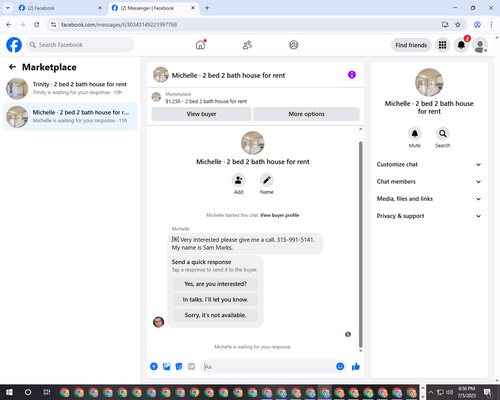
Task: Edit the chat name with pencil icon
Action: (x=267, y=180)
